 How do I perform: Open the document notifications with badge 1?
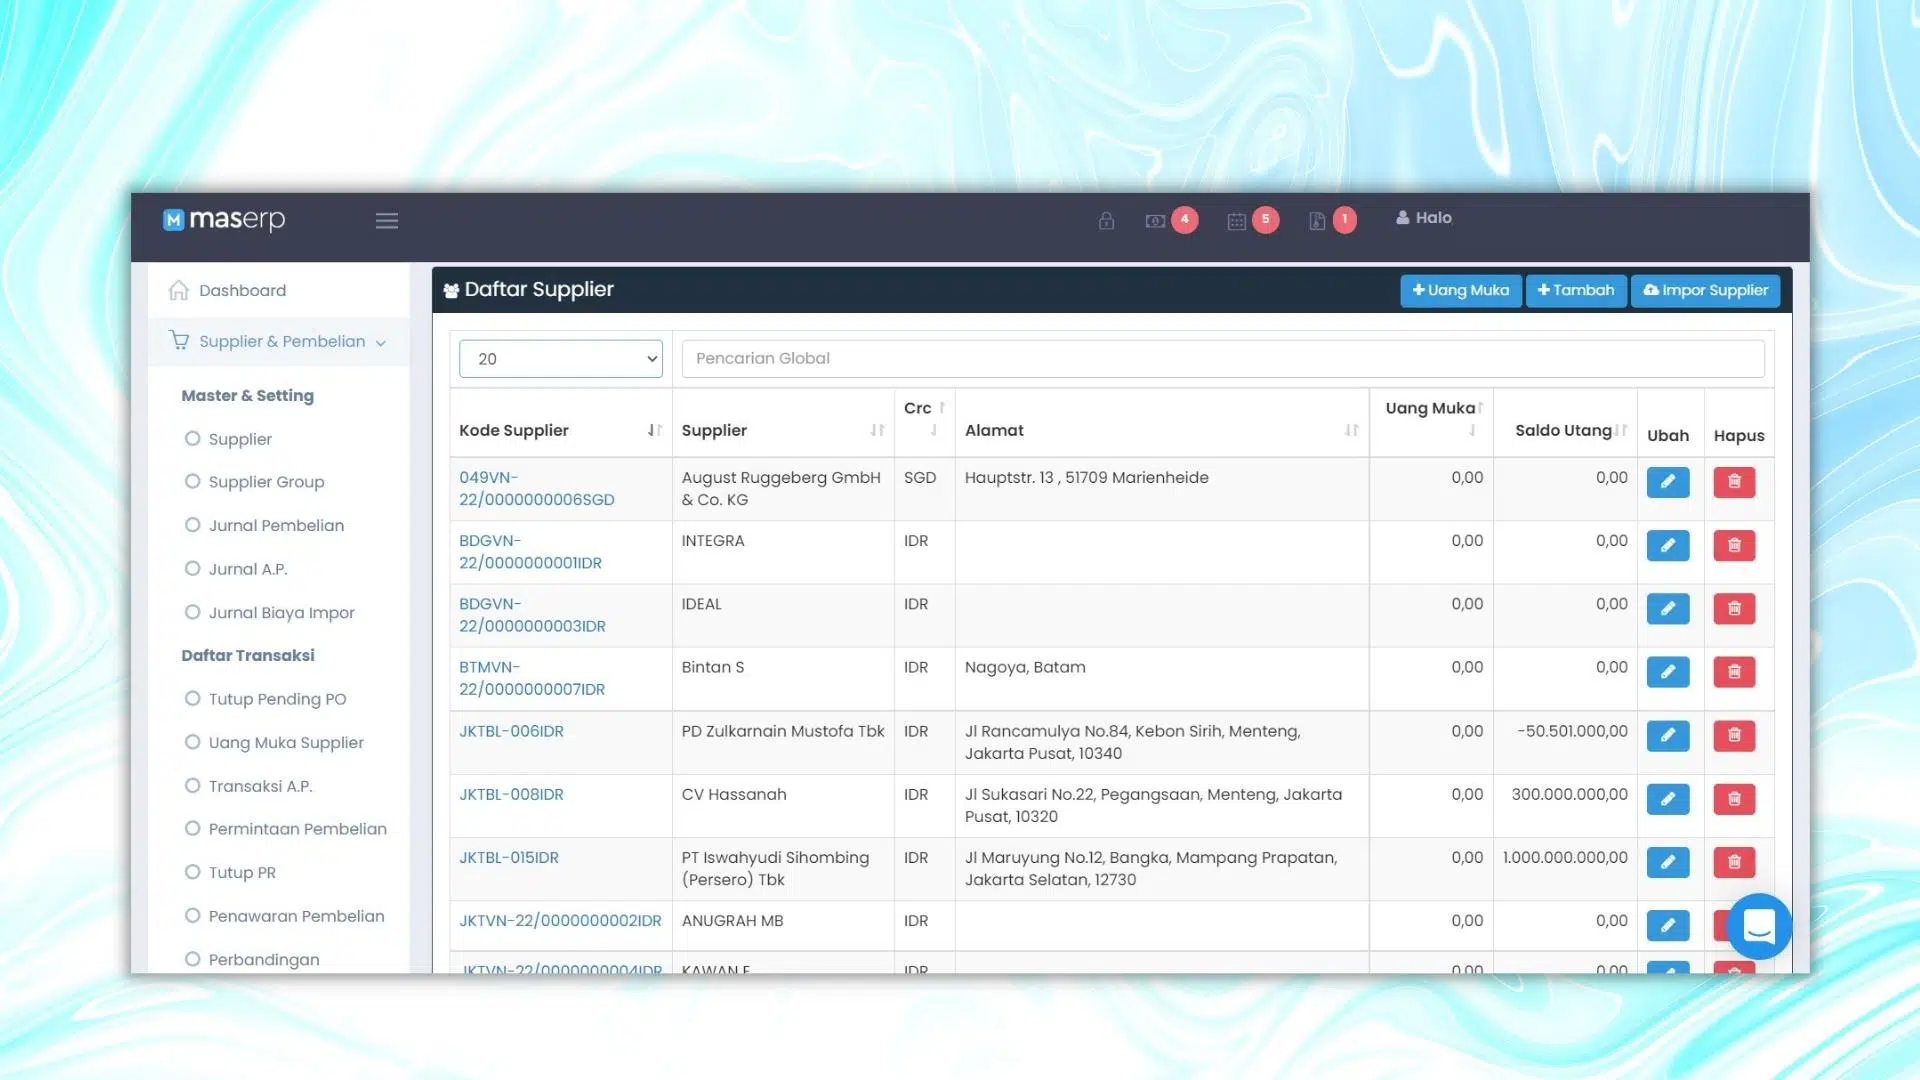(1332, 220)
